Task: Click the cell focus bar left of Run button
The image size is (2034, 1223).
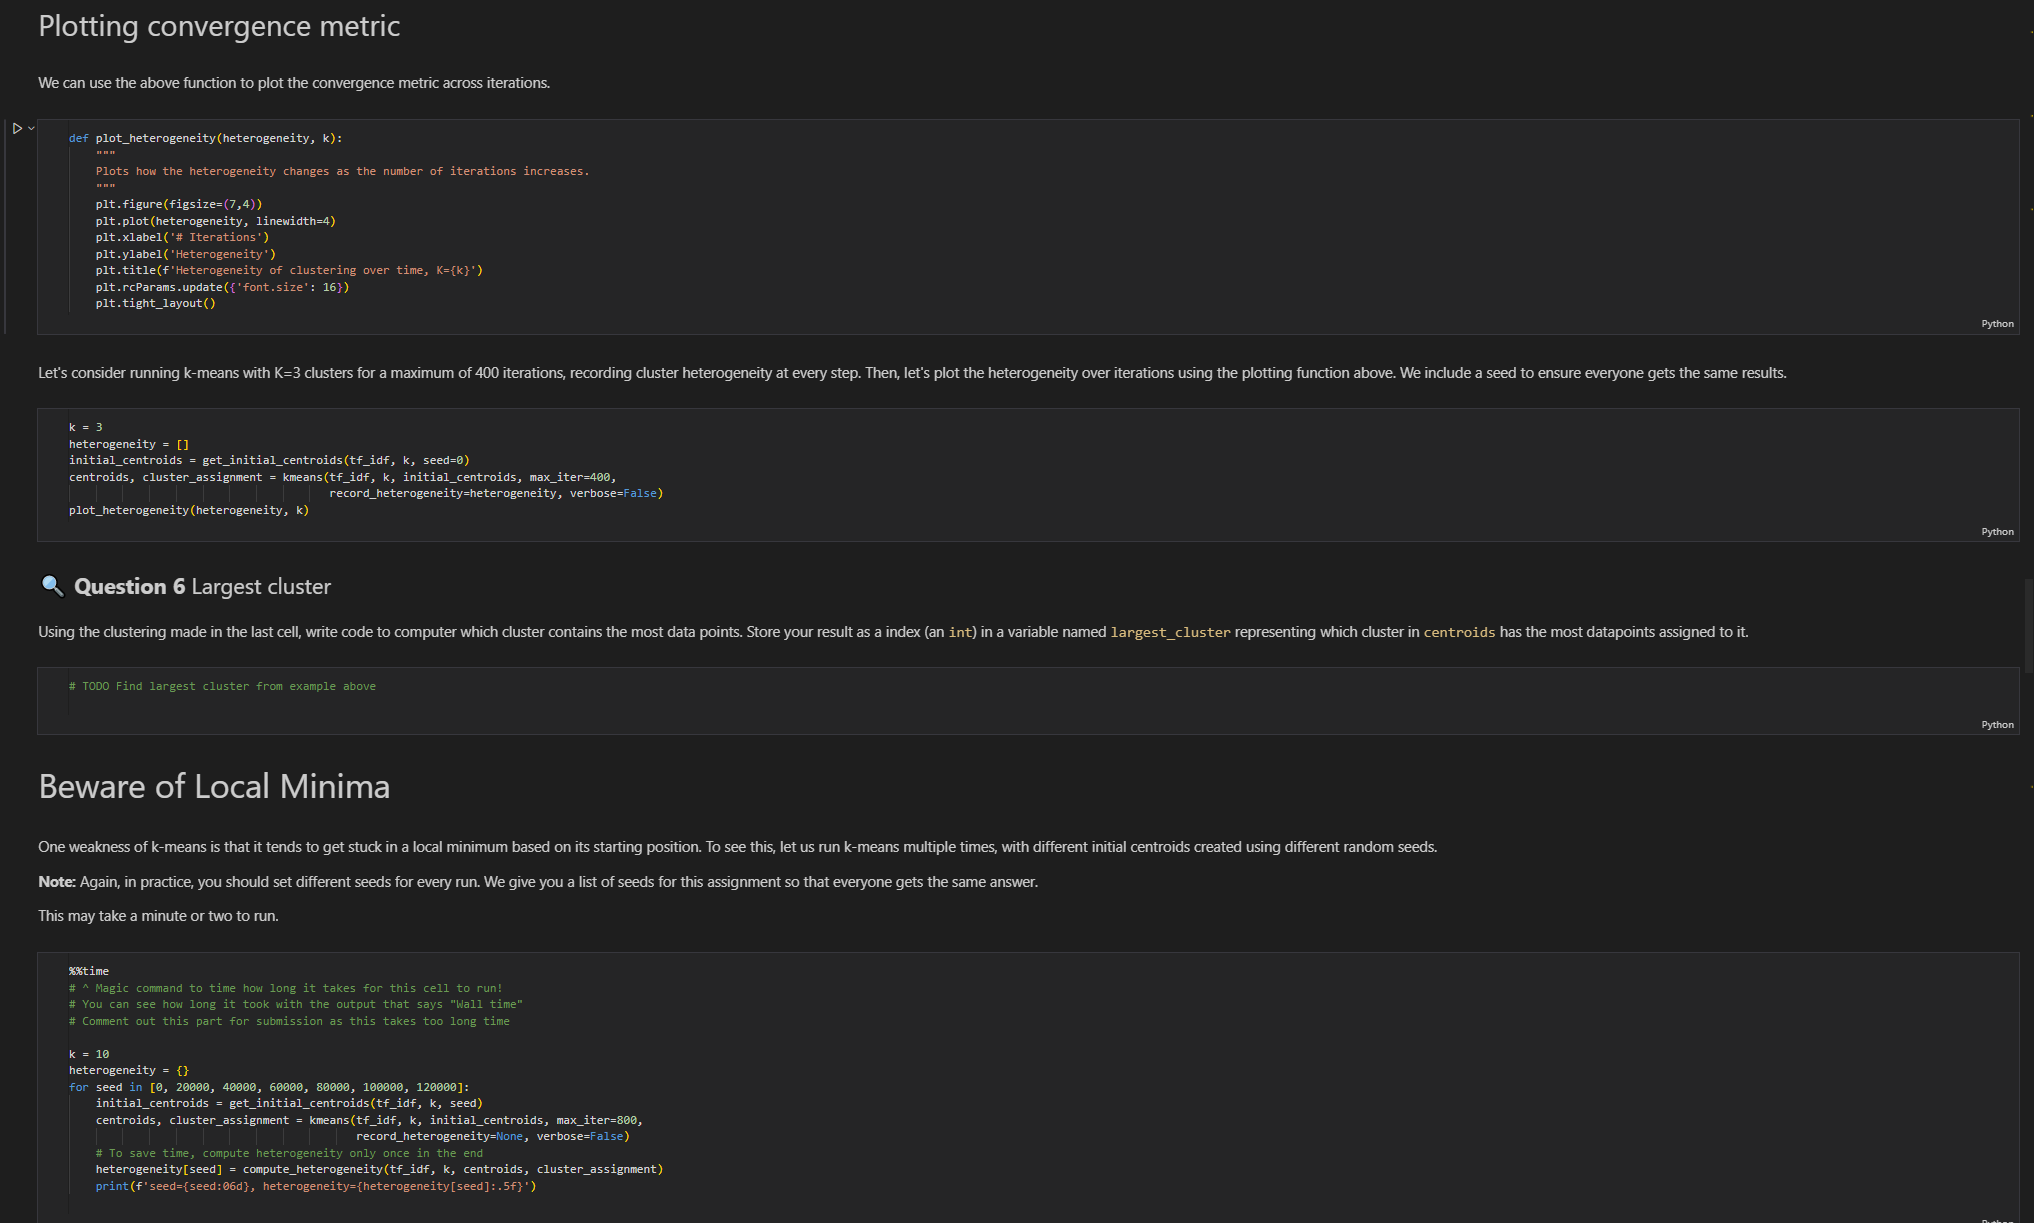Action: (x=6, y=226)
